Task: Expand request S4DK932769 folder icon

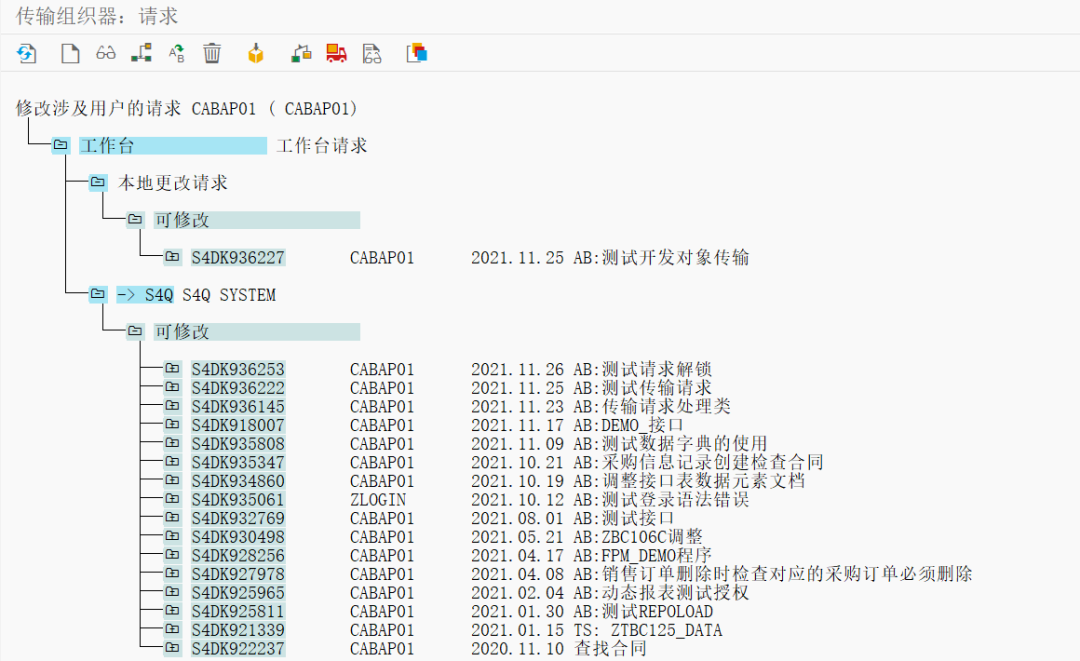Action: click(172, 517)
